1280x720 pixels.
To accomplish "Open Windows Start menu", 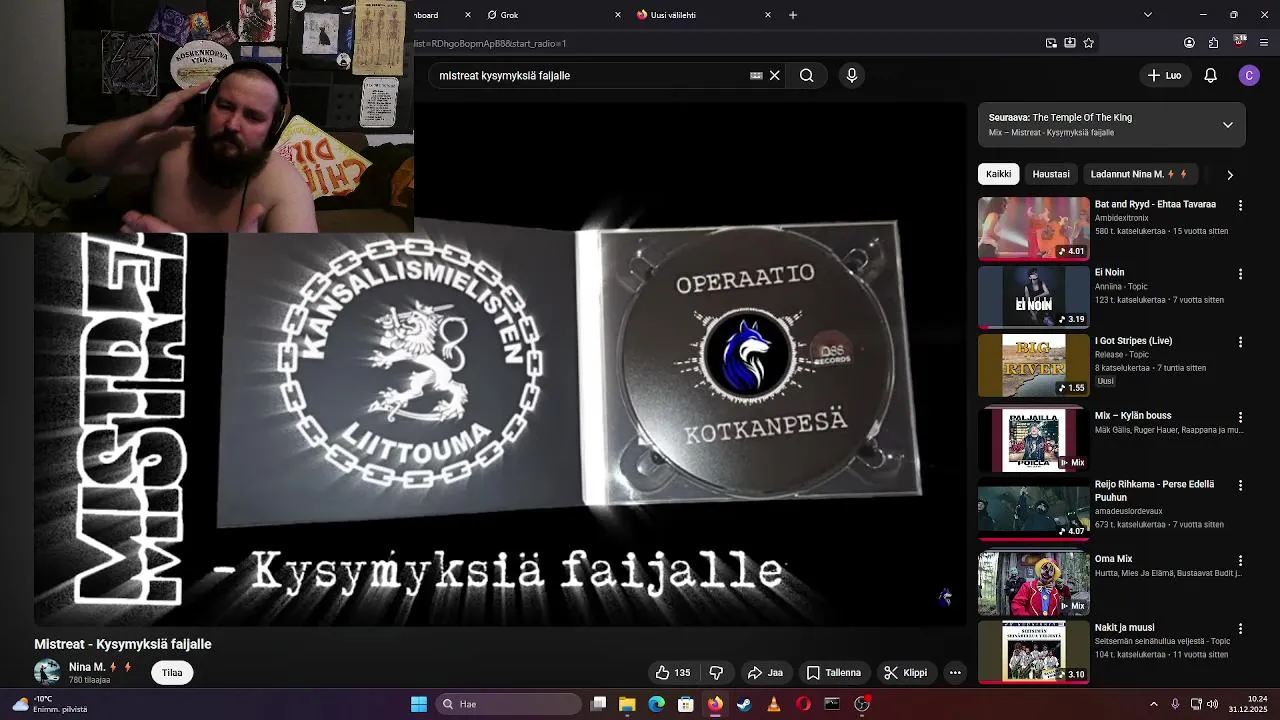I will point(419,704).
